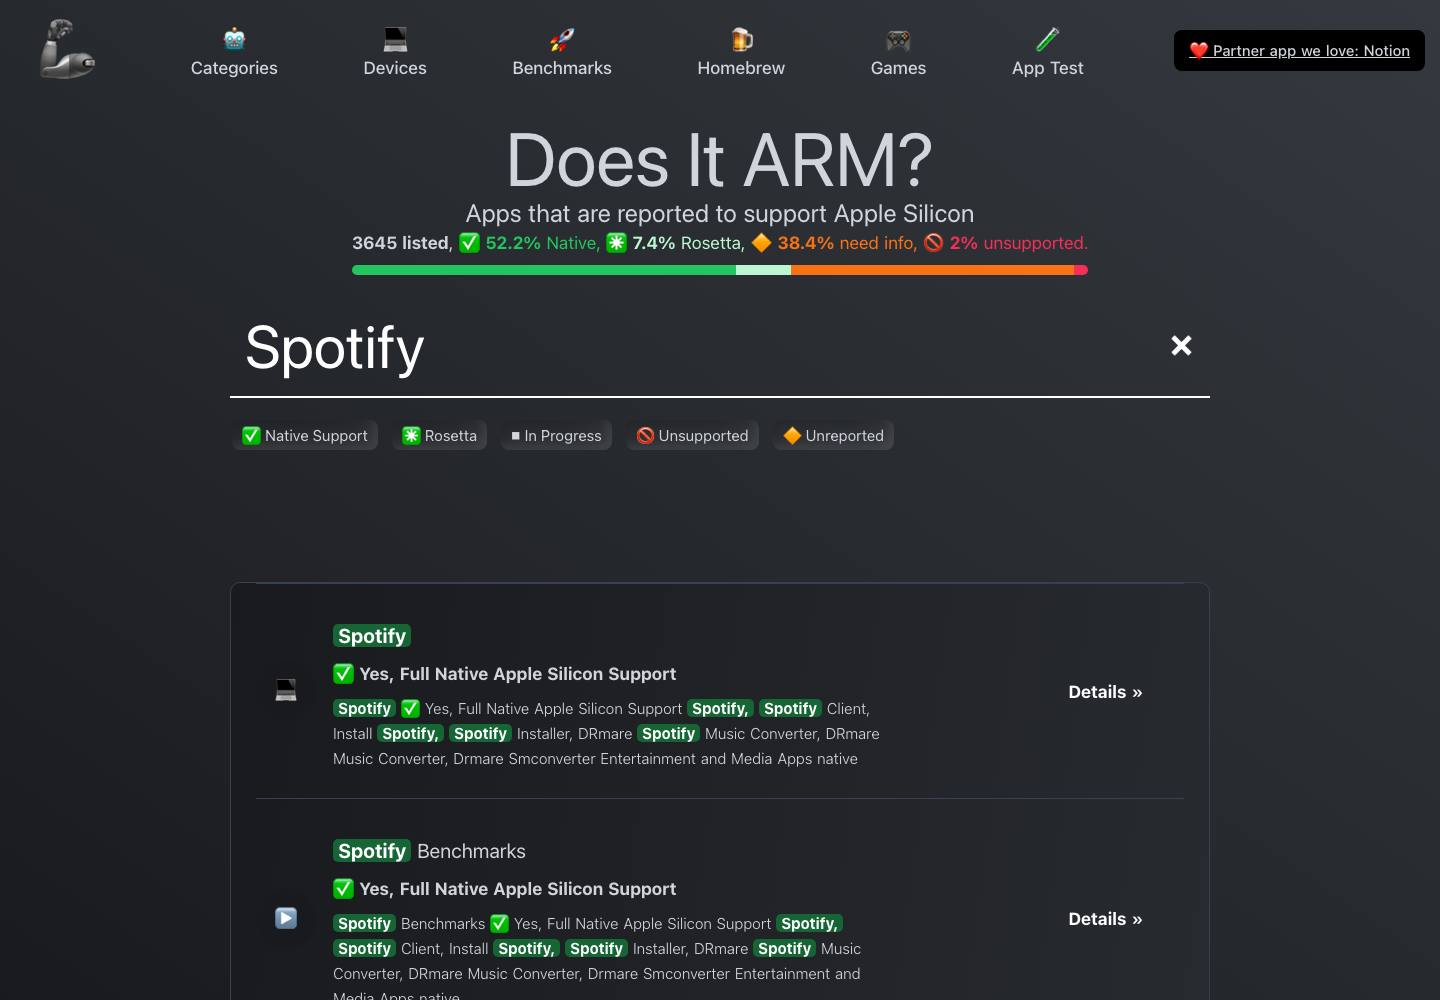
Task: Click the flexing arm site logo
Action: tap(67, 49)
